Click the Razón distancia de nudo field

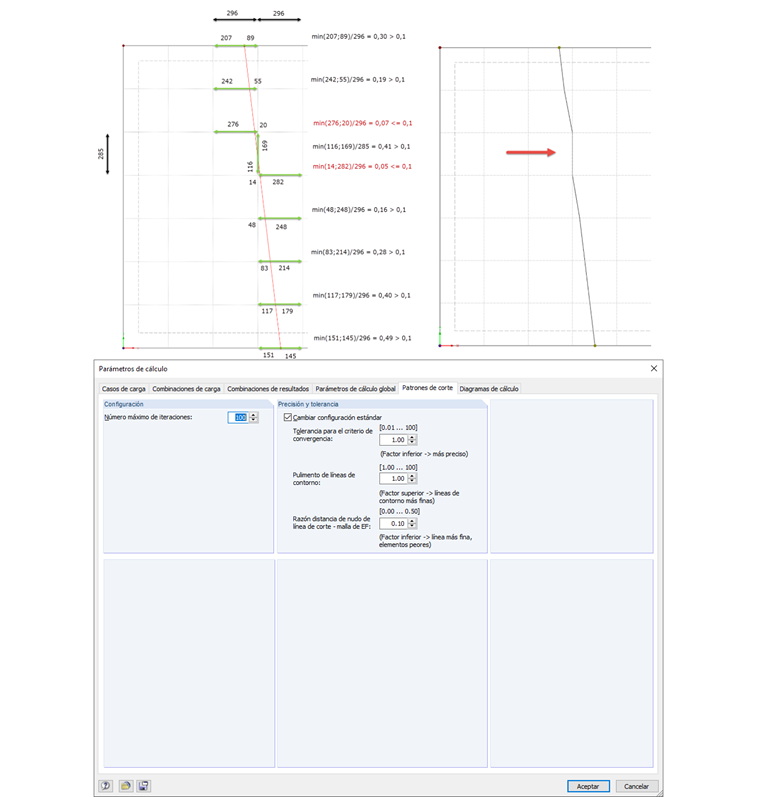pos(393,524)
